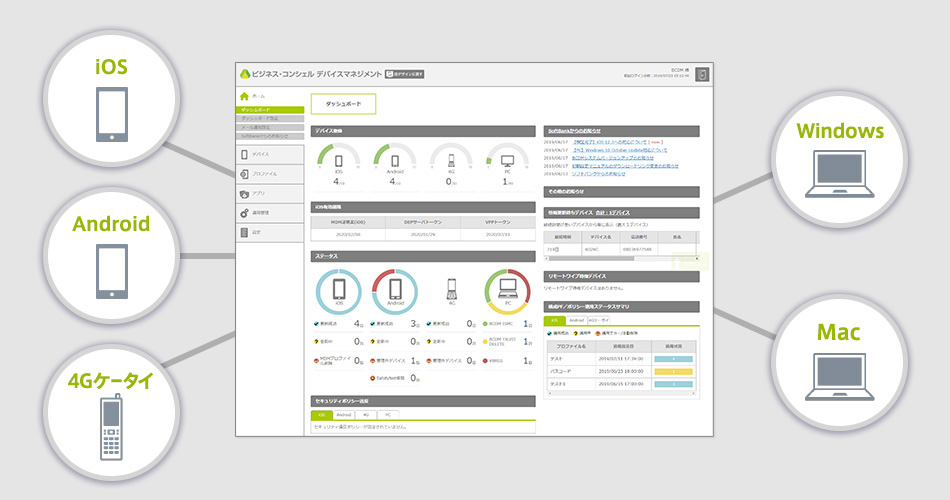Select 4G tab in security policy panel
Image resolution: width=950 pixels, height=500 pixels.
coord(366,415)
